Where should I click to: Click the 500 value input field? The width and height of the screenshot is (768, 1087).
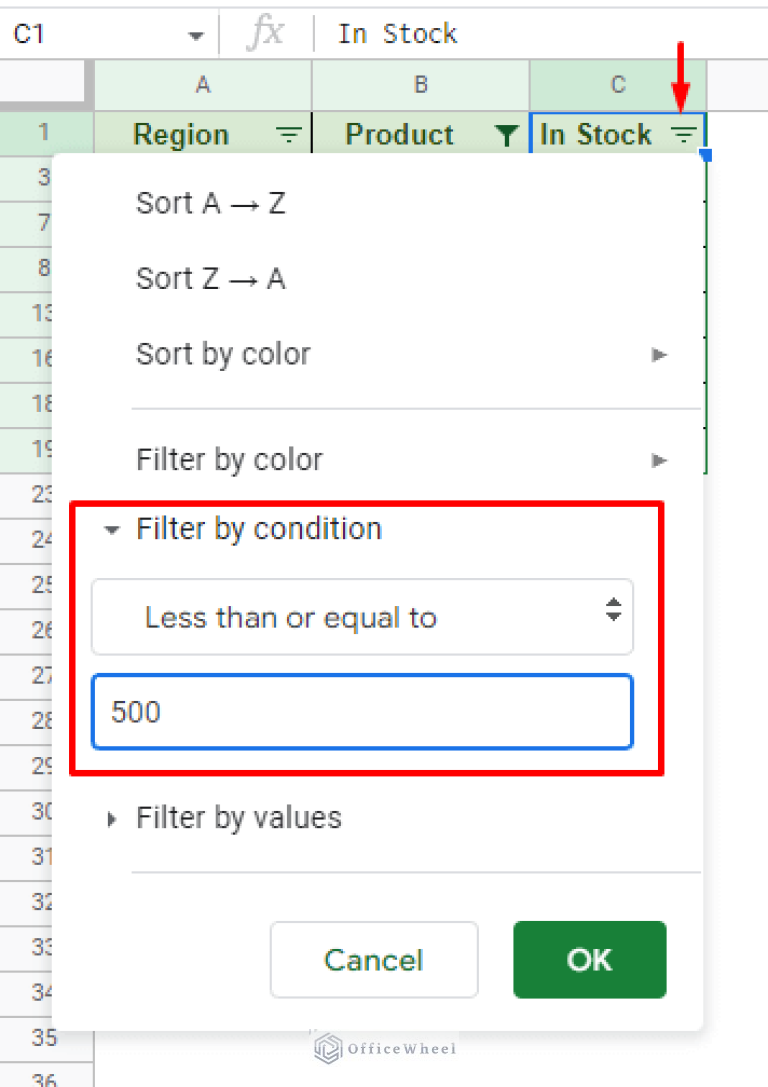pos(362,712)
